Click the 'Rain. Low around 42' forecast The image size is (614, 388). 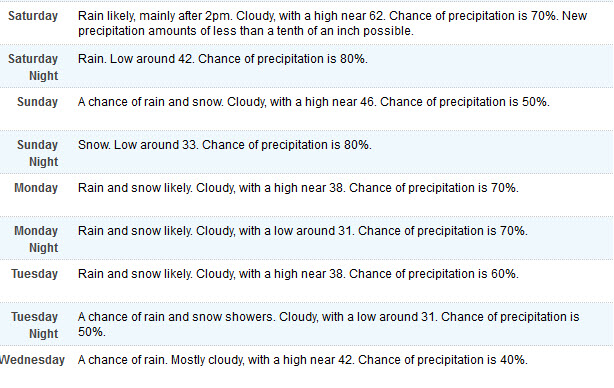coord(222,59)
